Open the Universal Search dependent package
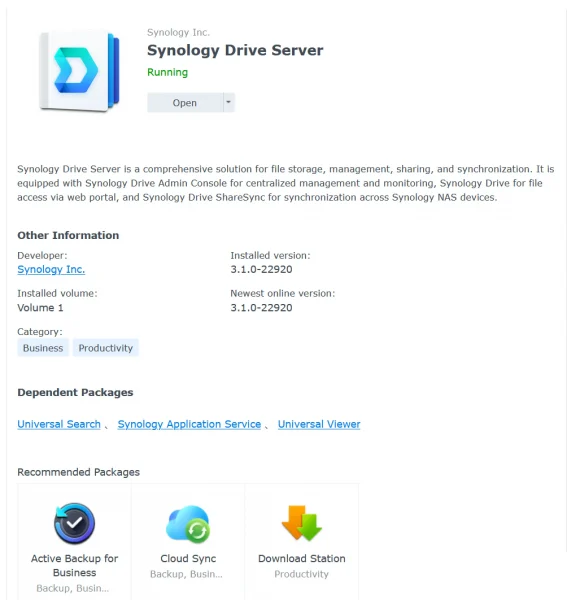Image resolution: width=567 pixels, height=600 pixels. coord(59,424)
